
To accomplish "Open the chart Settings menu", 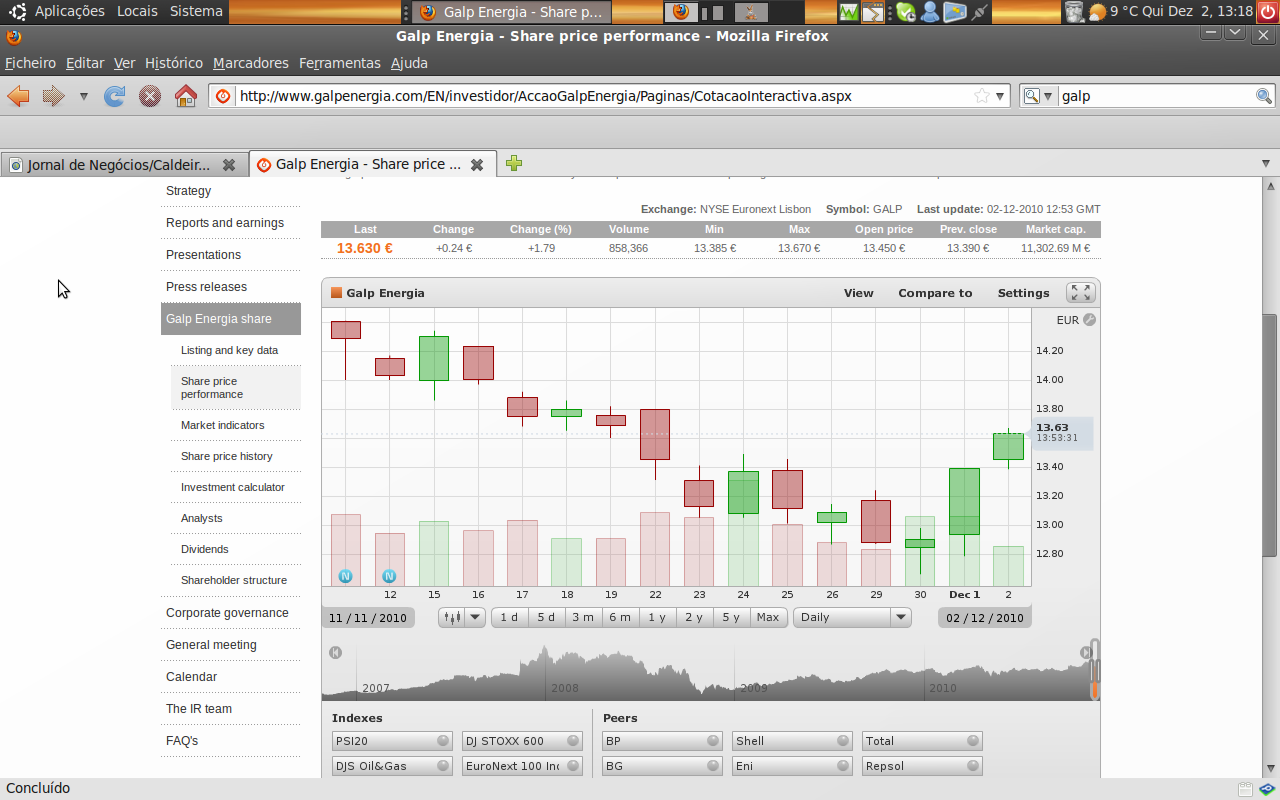I will 1023,293.
